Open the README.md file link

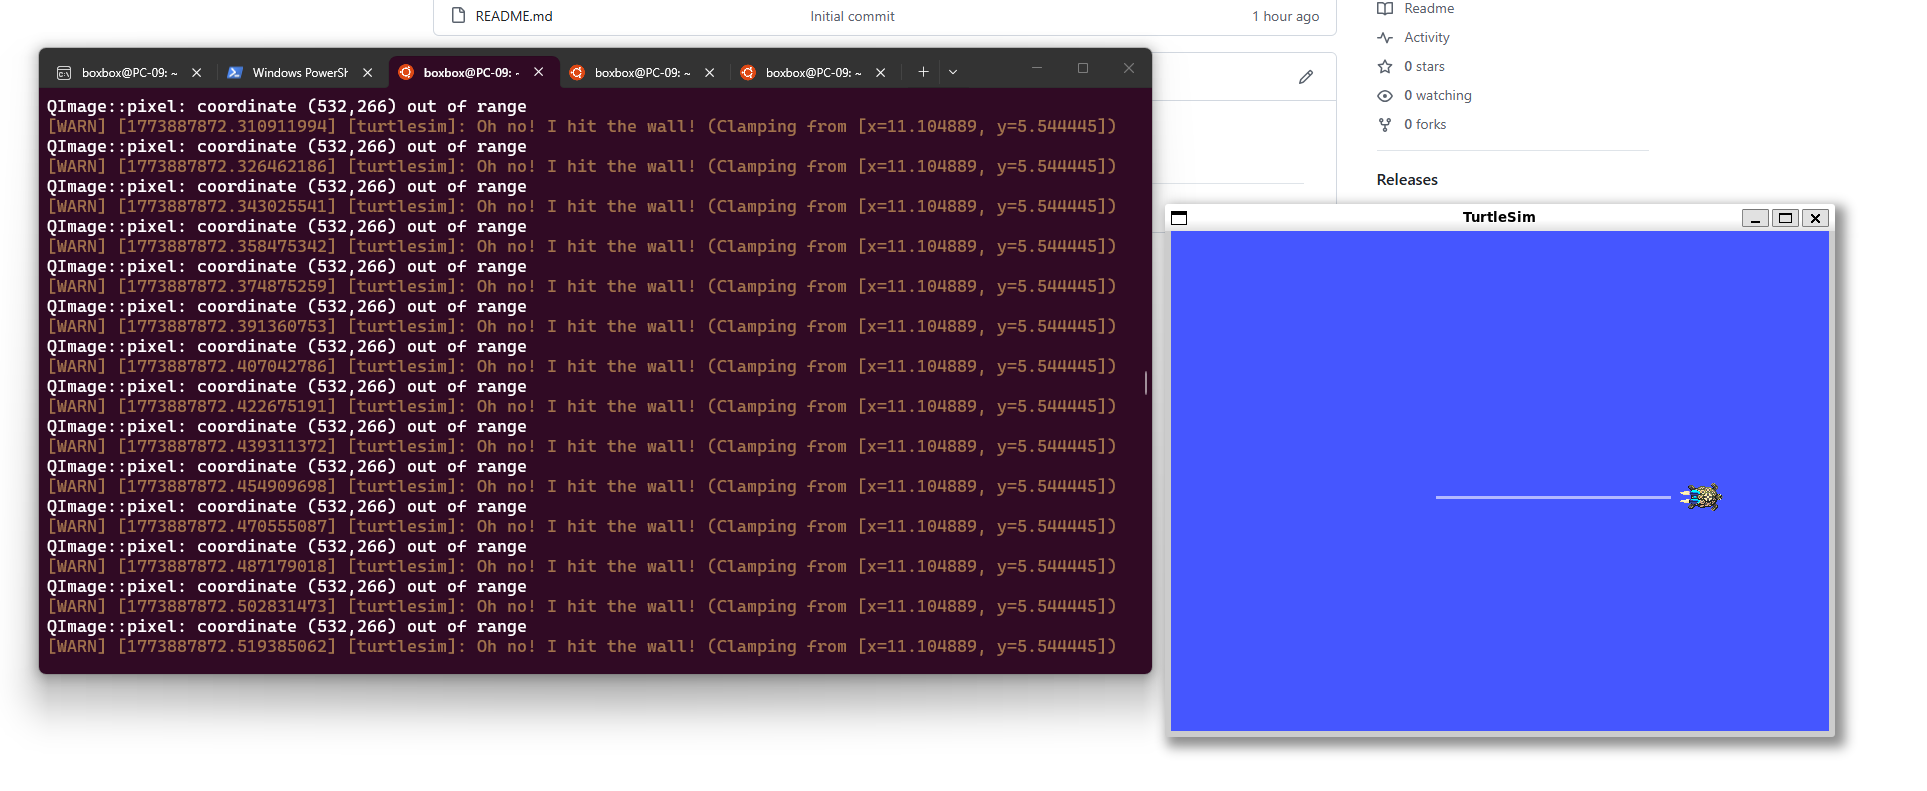[x=514, y=16]
